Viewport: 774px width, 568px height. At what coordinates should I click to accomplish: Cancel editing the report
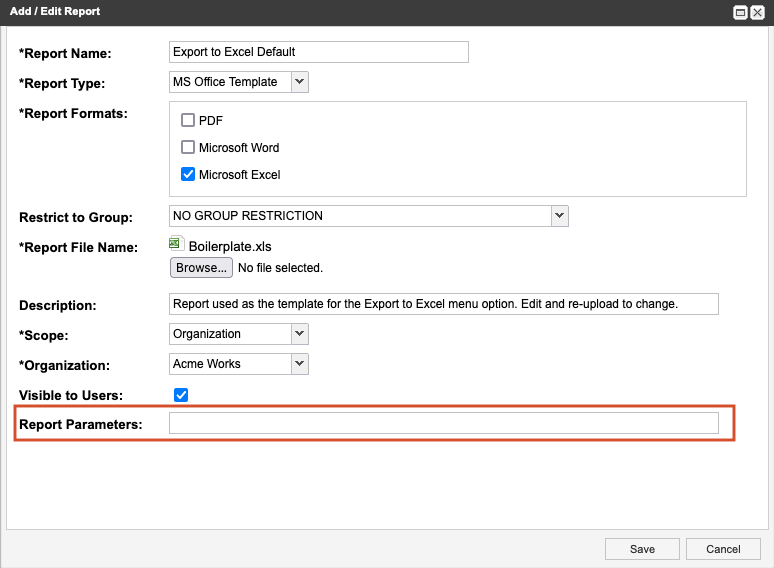(x=723, y=549)
